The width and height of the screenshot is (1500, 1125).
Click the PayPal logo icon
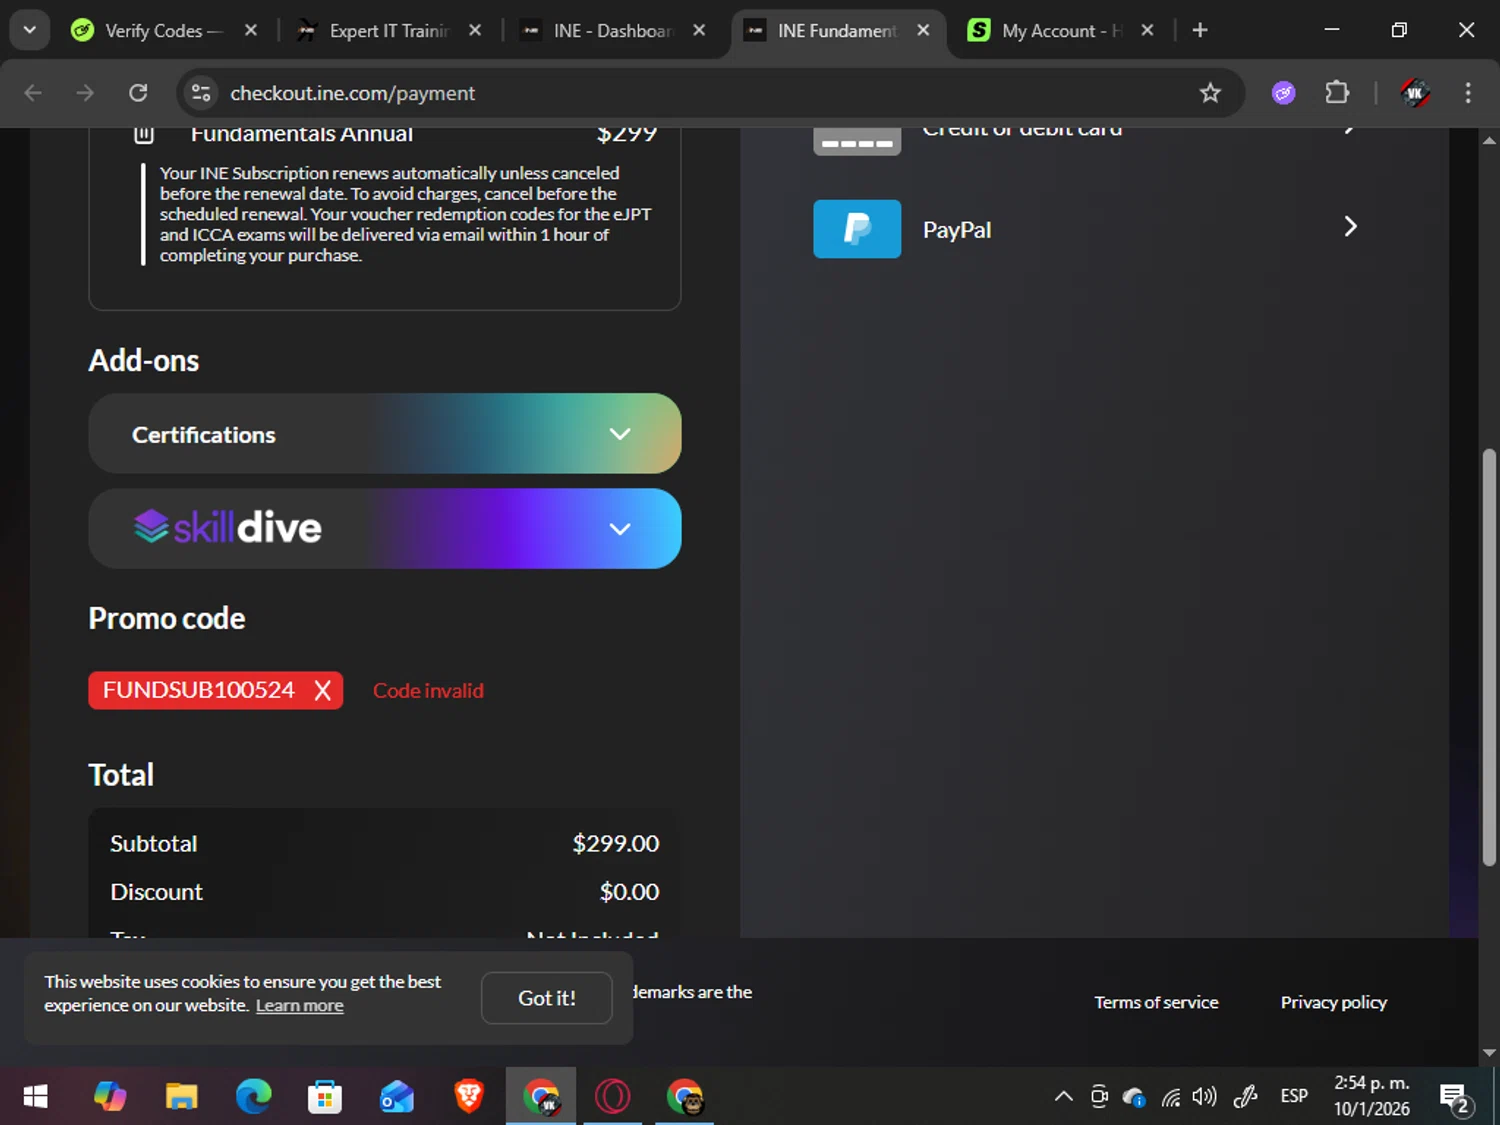click(857, 229)
